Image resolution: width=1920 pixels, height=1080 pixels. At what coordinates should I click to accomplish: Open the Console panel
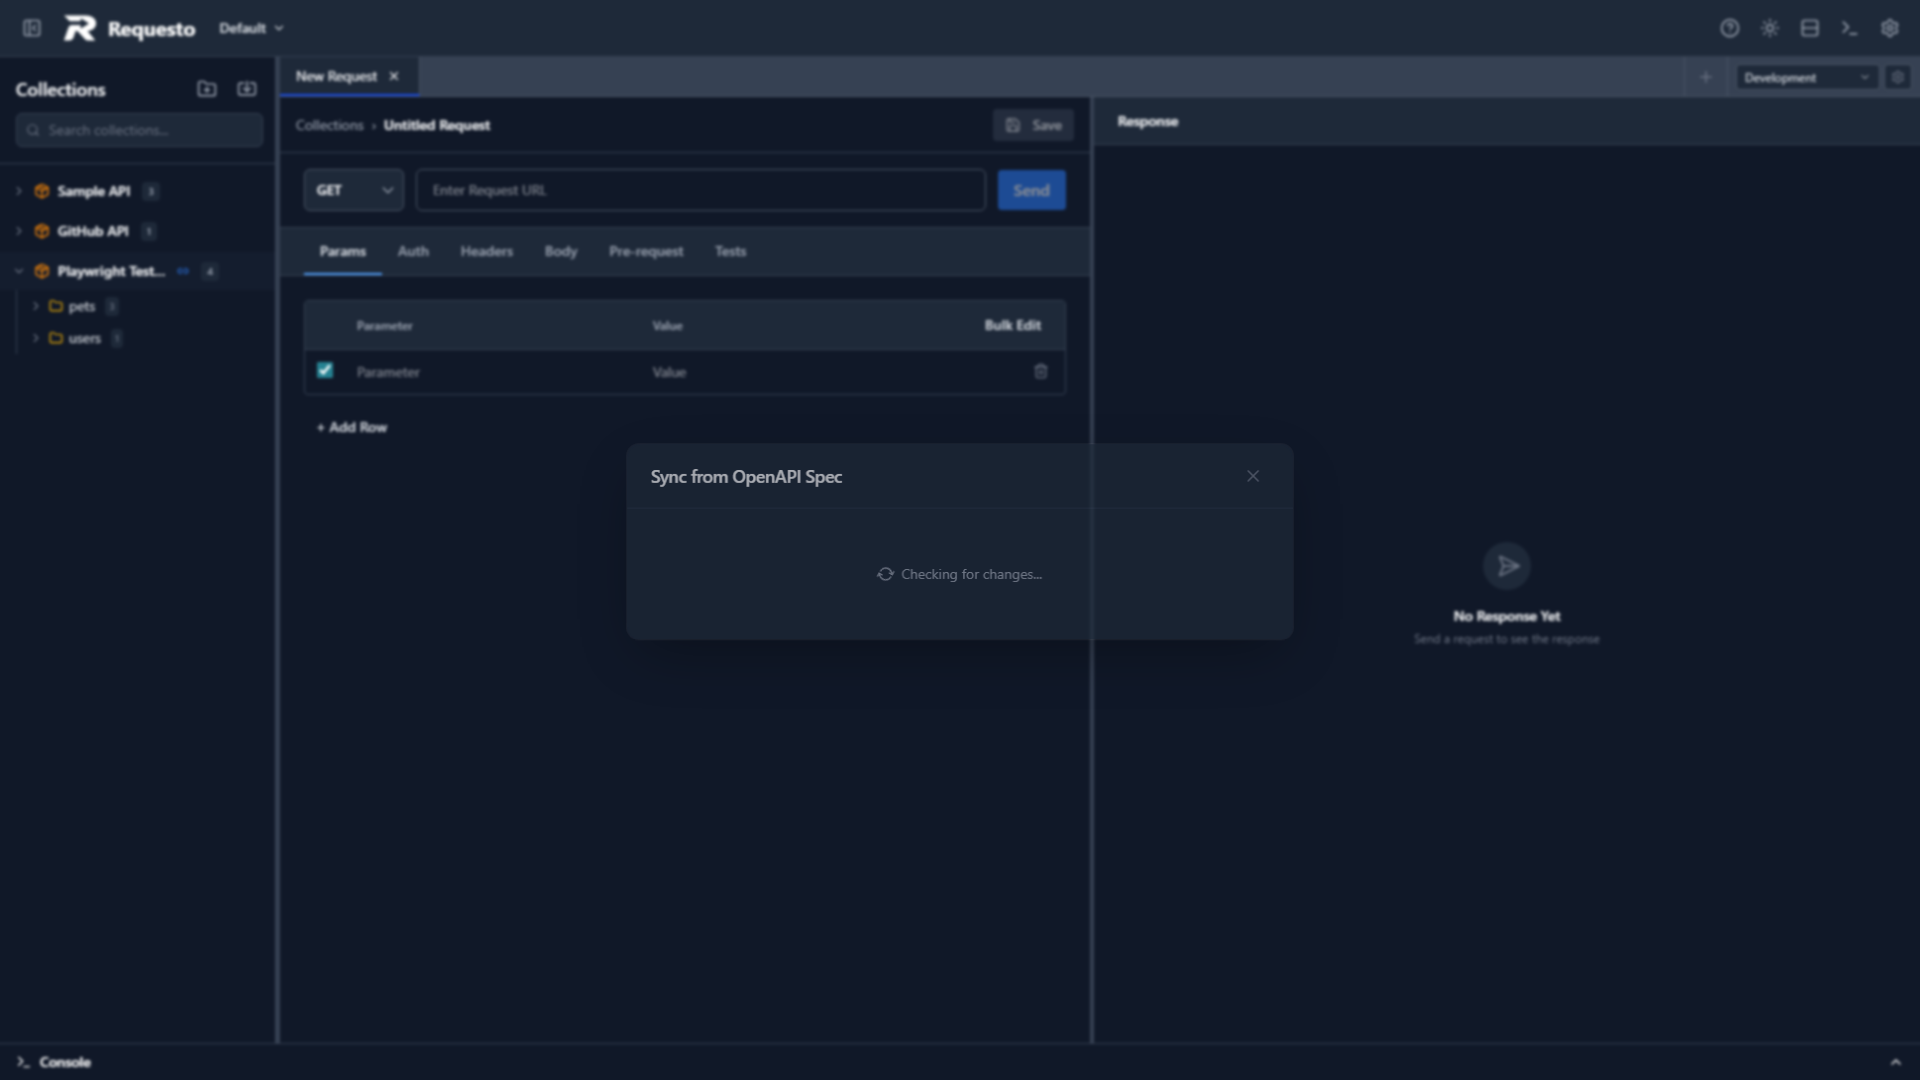(54, 1062)
